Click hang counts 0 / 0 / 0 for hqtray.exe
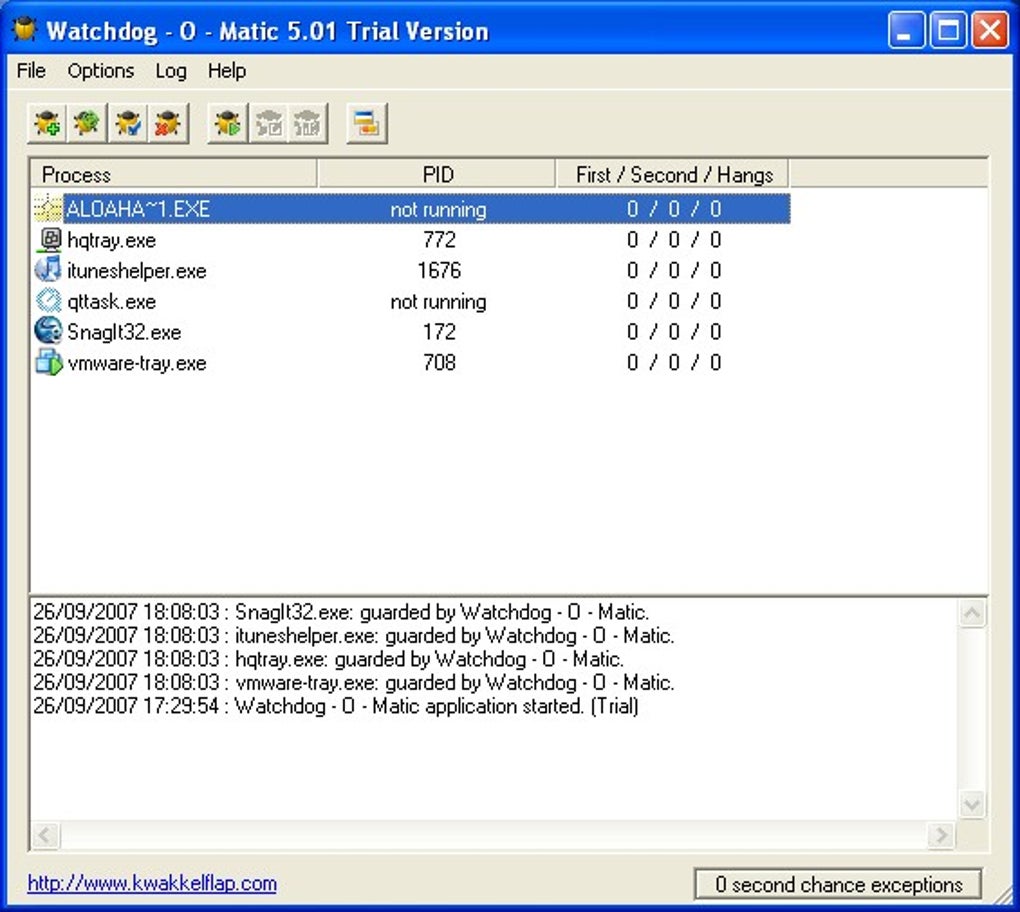 coord(674,239)
